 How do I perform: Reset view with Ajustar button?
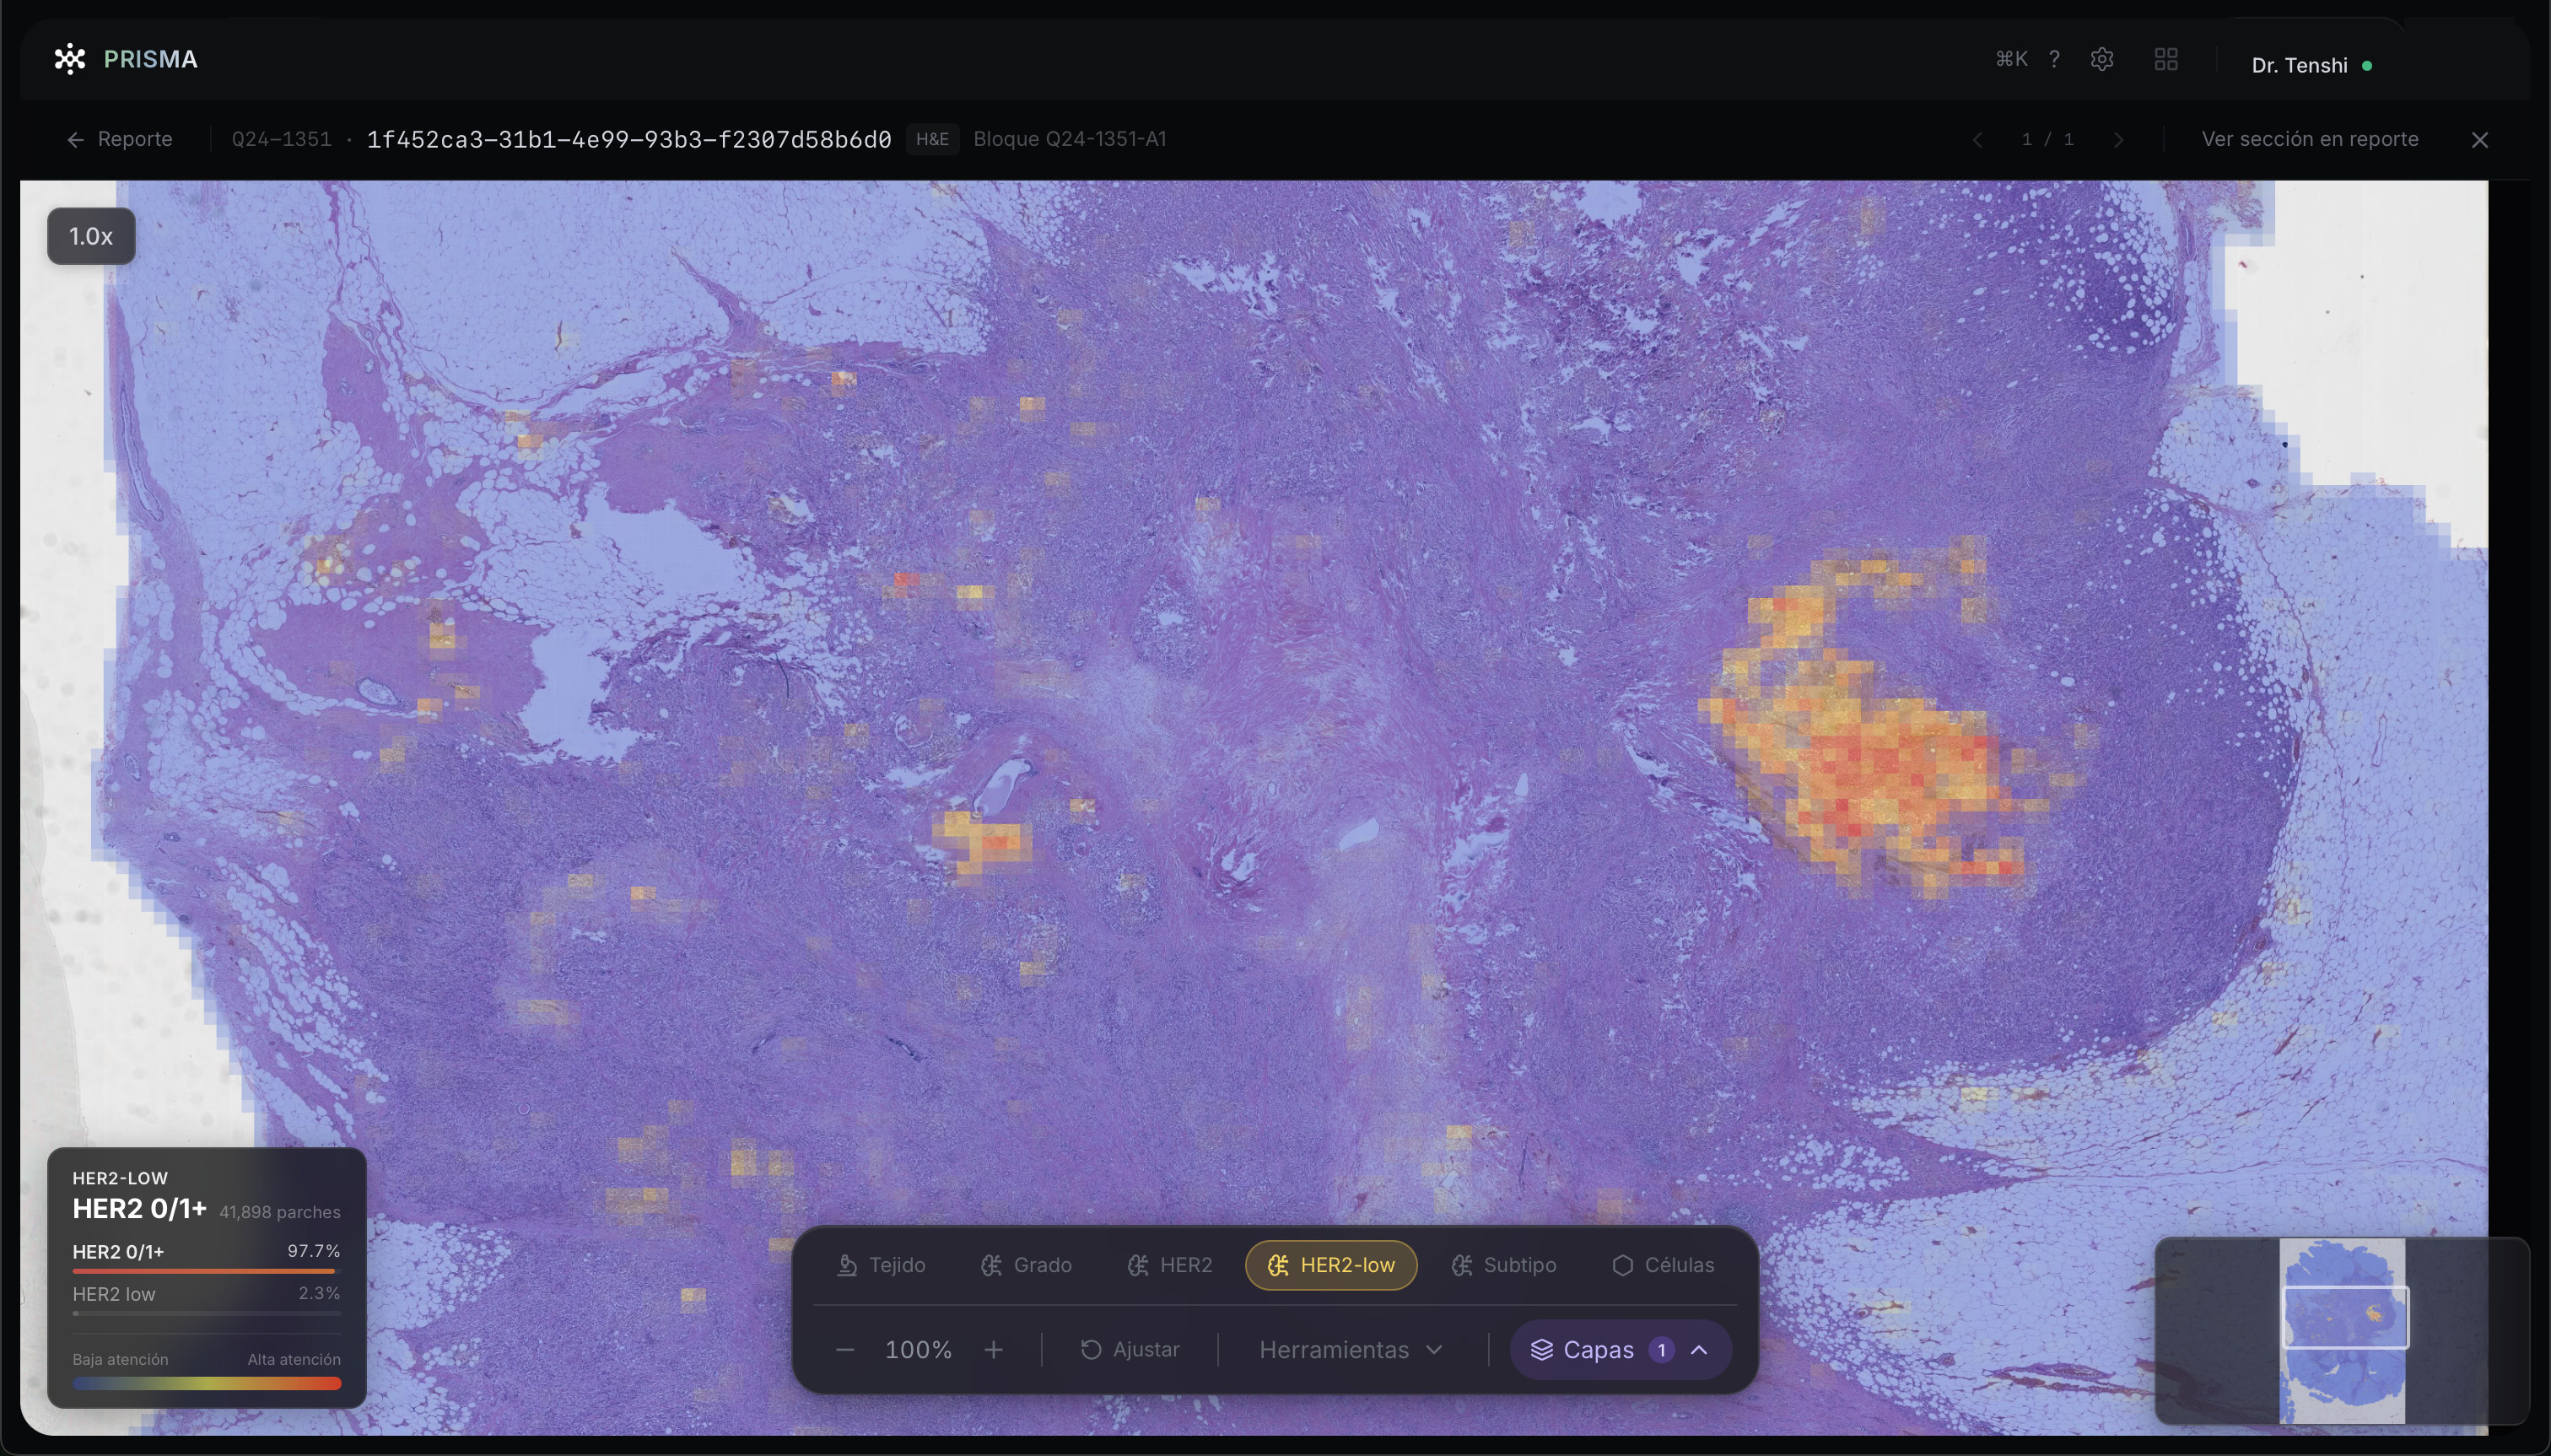point(1130,1350)
